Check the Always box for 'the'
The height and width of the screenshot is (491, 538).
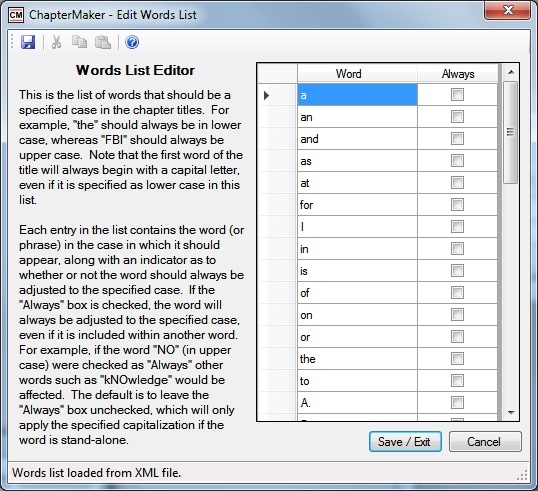pos(457,359)
